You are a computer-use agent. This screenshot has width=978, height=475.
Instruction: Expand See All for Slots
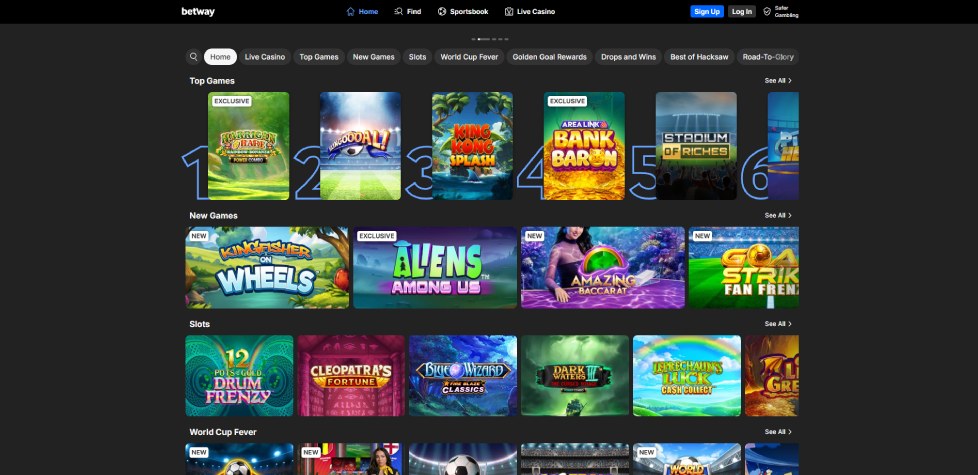pyautogui.click(x=778, y=324)
